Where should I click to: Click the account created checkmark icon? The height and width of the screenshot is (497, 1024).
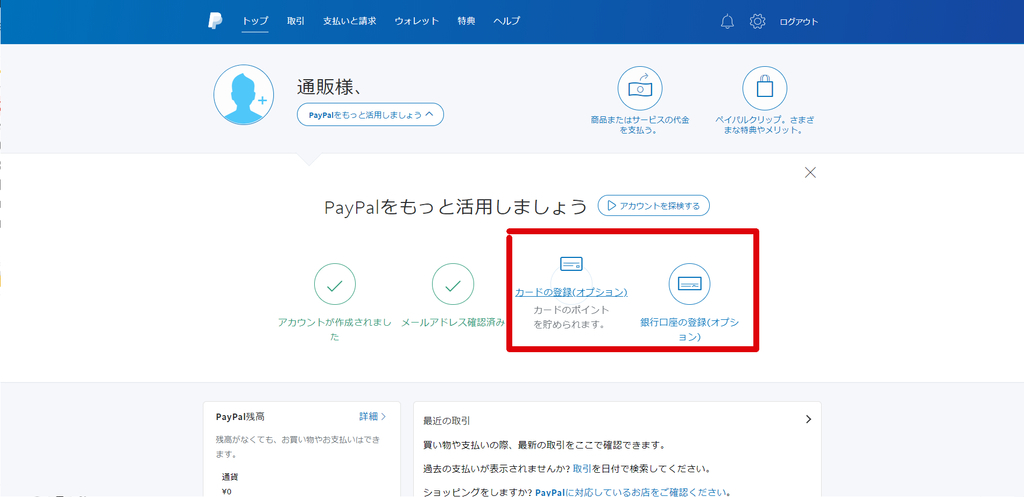coord(335,285)
